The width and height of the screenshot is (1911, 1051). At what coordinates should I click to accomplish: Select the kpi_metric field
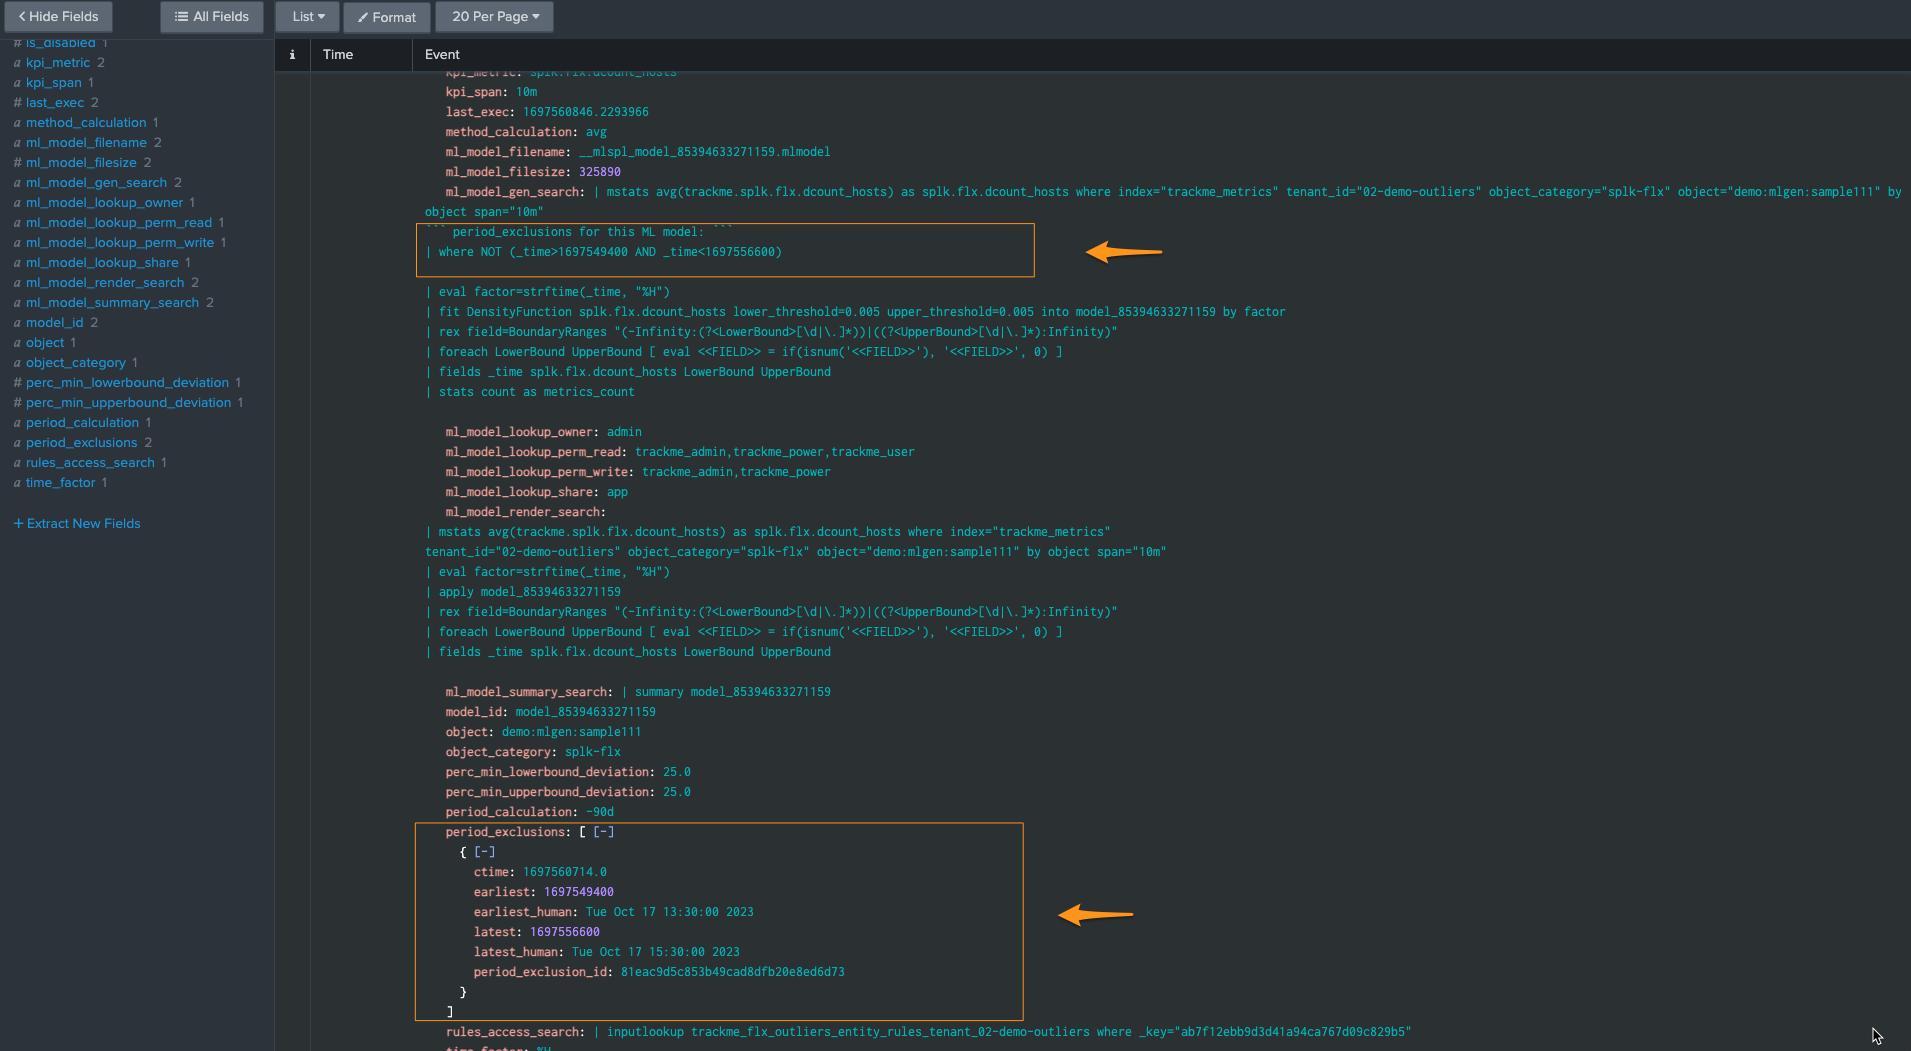58,62
